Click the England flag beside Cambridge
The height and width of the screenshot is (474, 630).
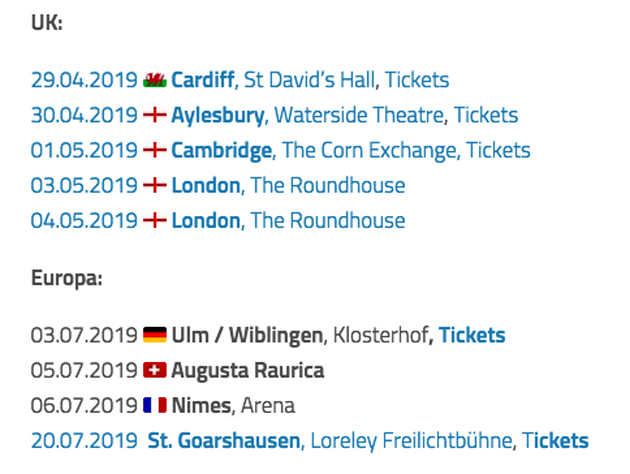pyautogui.click(x=155, y=151)
